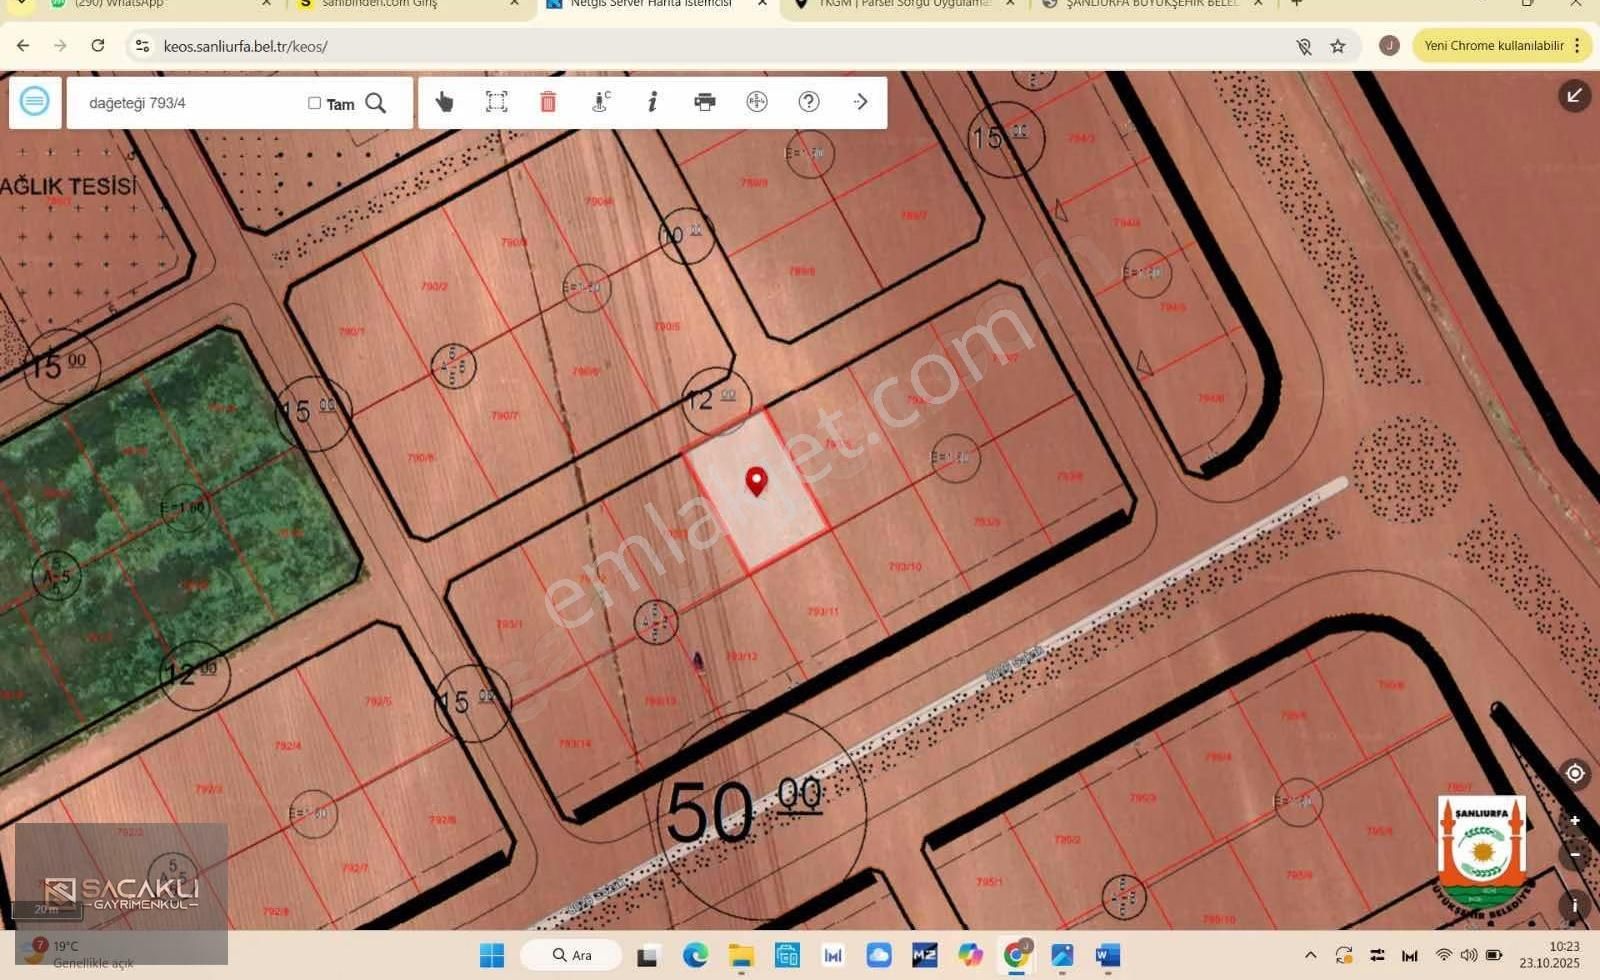Screen dimensions: 1600x980
Task: Open Word from the Windows taskbar
Action: [1107, 956]
